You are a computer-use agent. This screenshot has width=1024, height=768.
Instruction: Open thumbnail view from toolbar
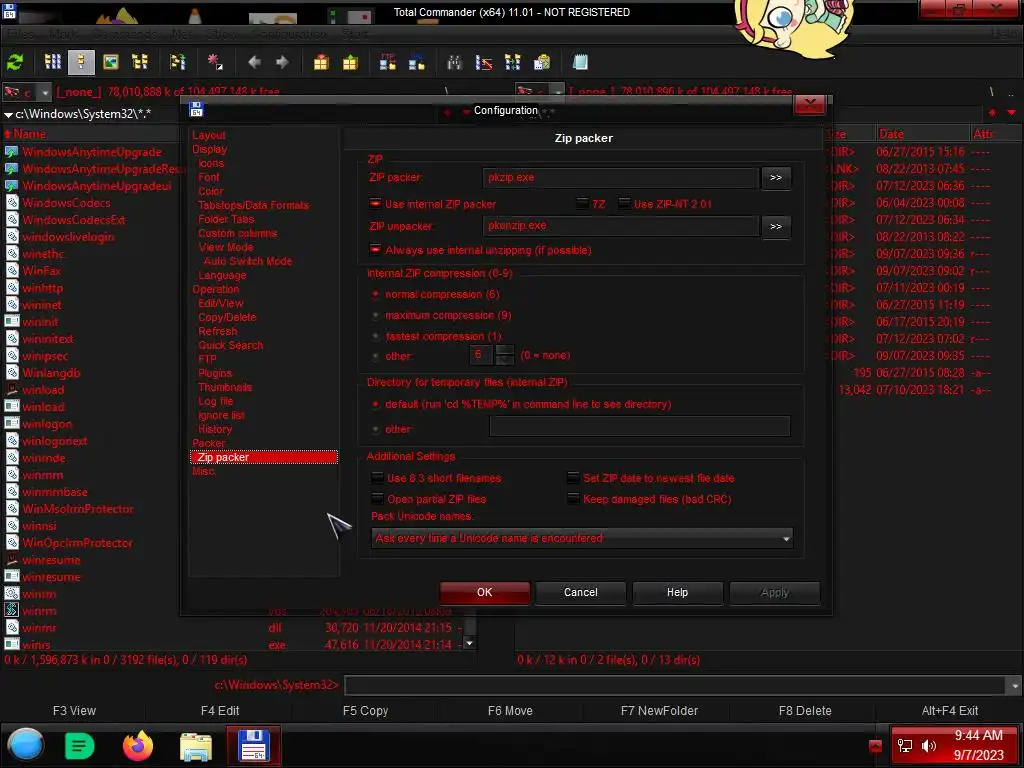coord(111,63)
